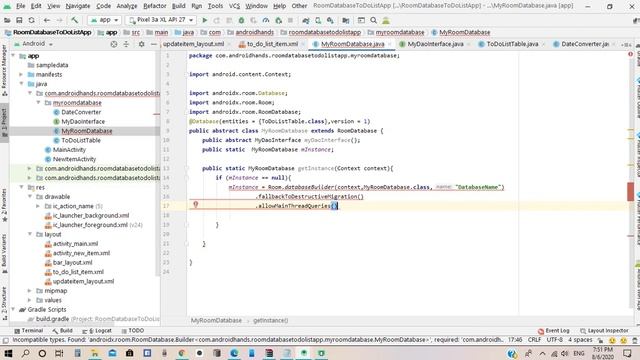This screenshot has height=360, width=640.
Task: Open Task View on the taskbar
Action: coord(59,353)
